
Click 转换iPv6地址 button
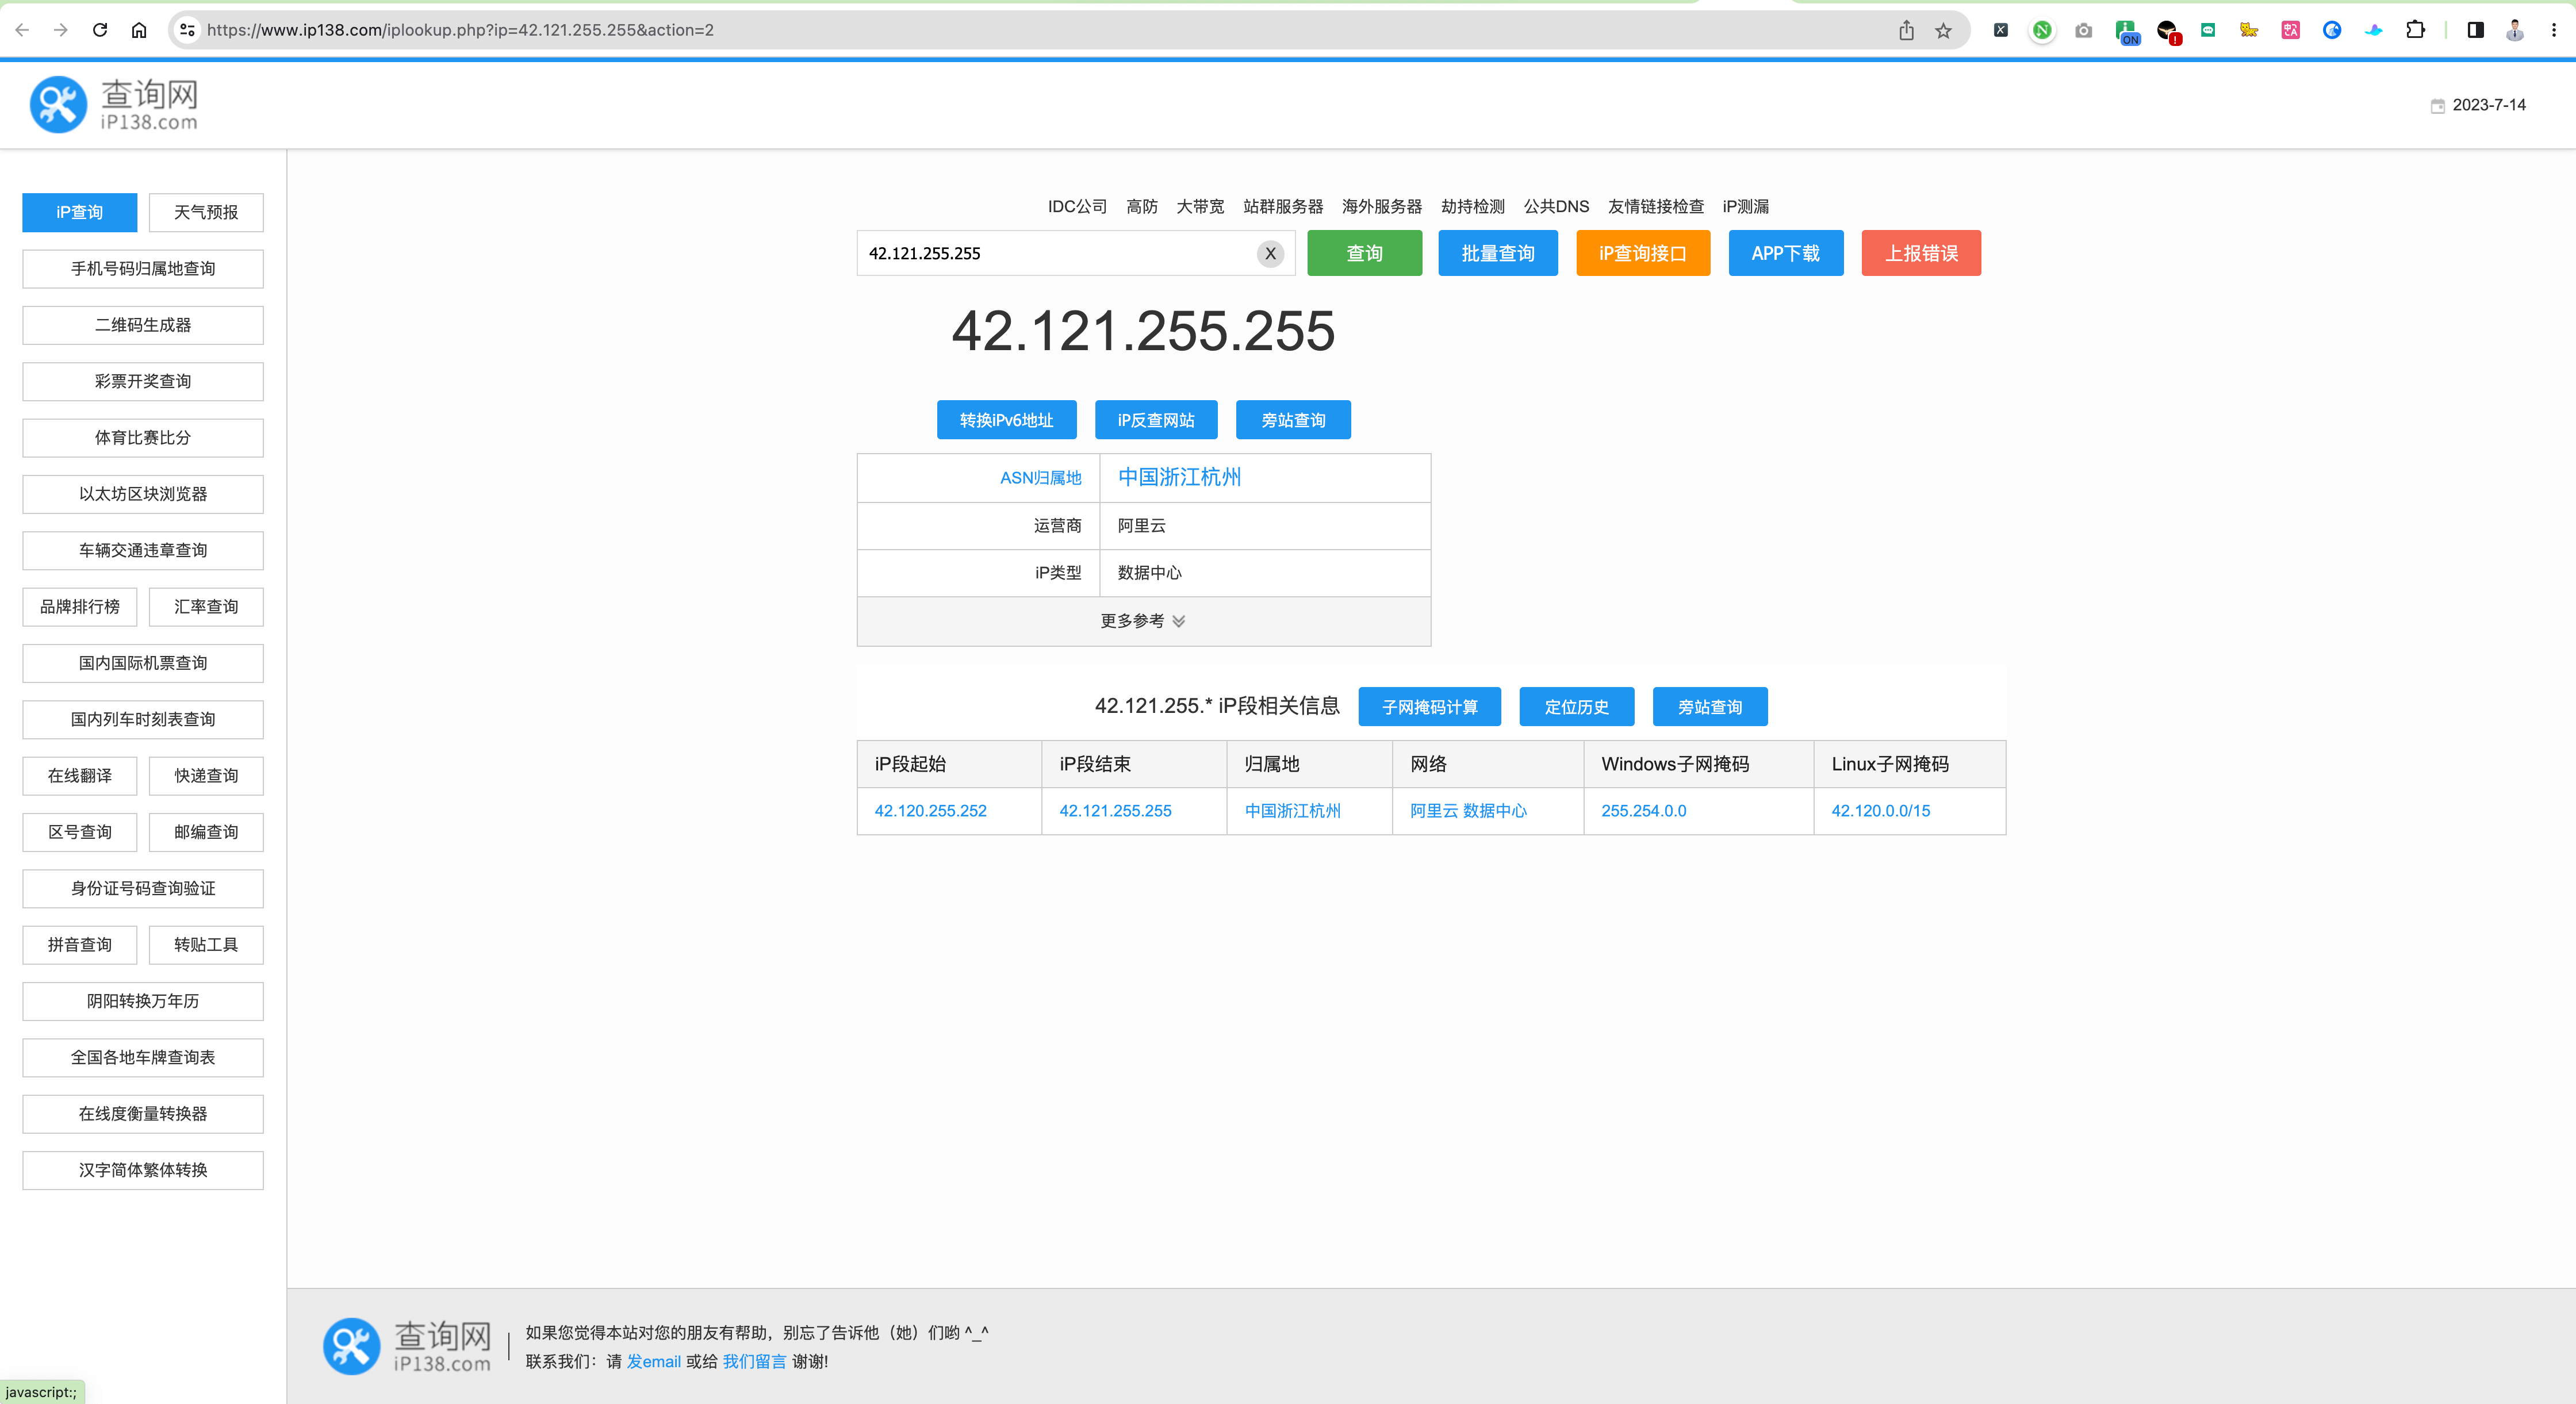[x=1006, y=420]
